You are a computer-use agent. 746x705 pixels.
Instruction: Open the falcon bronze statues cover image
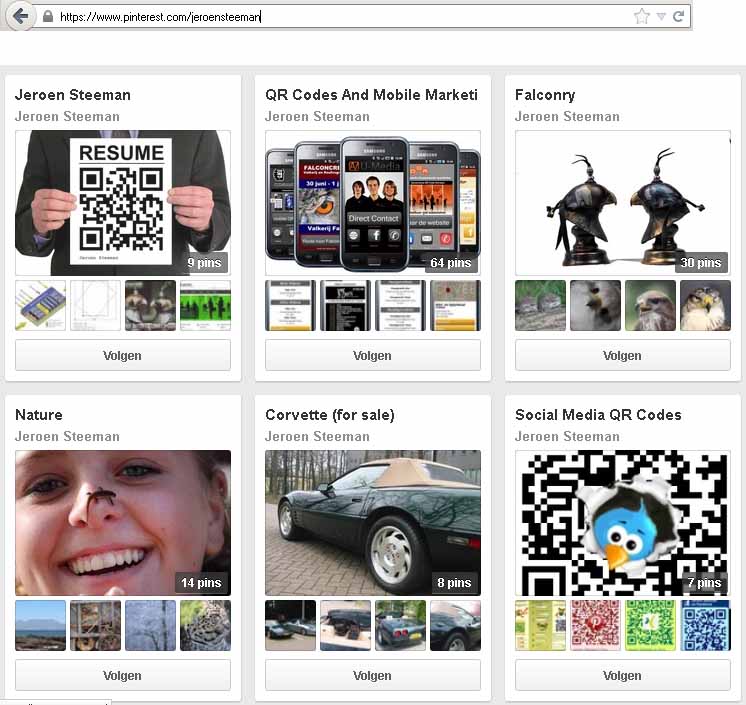622,203
